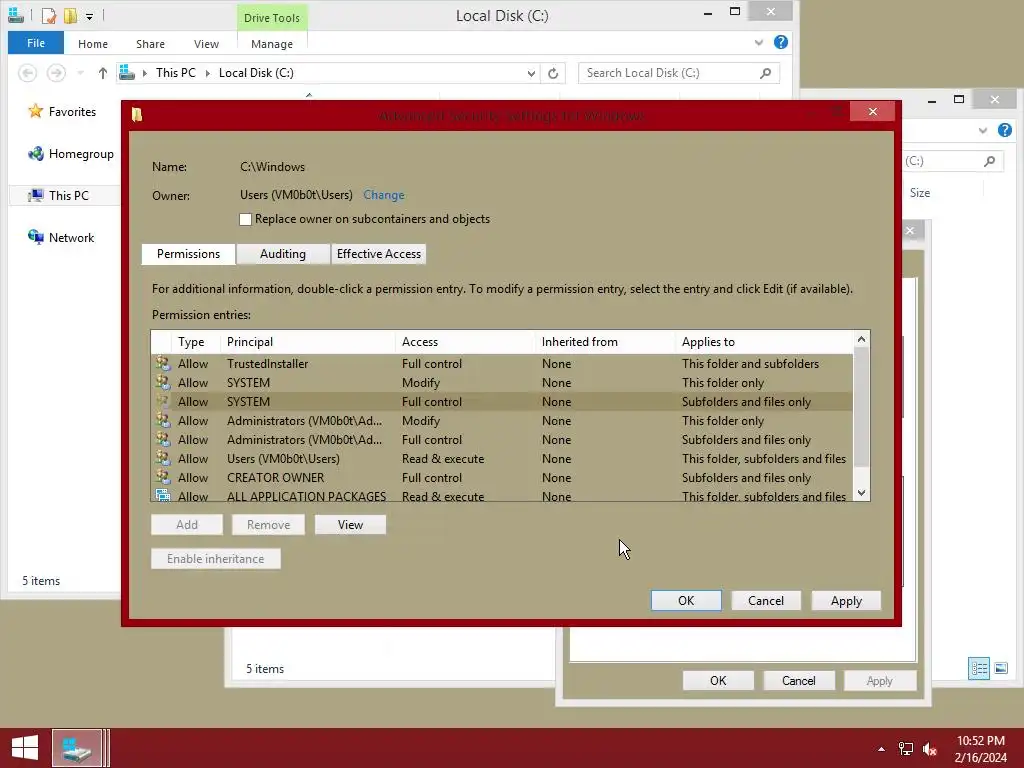Click the Properties quick access toolbar icon
This screenshot has width=1024, height=768.
(x=48, y=15)
